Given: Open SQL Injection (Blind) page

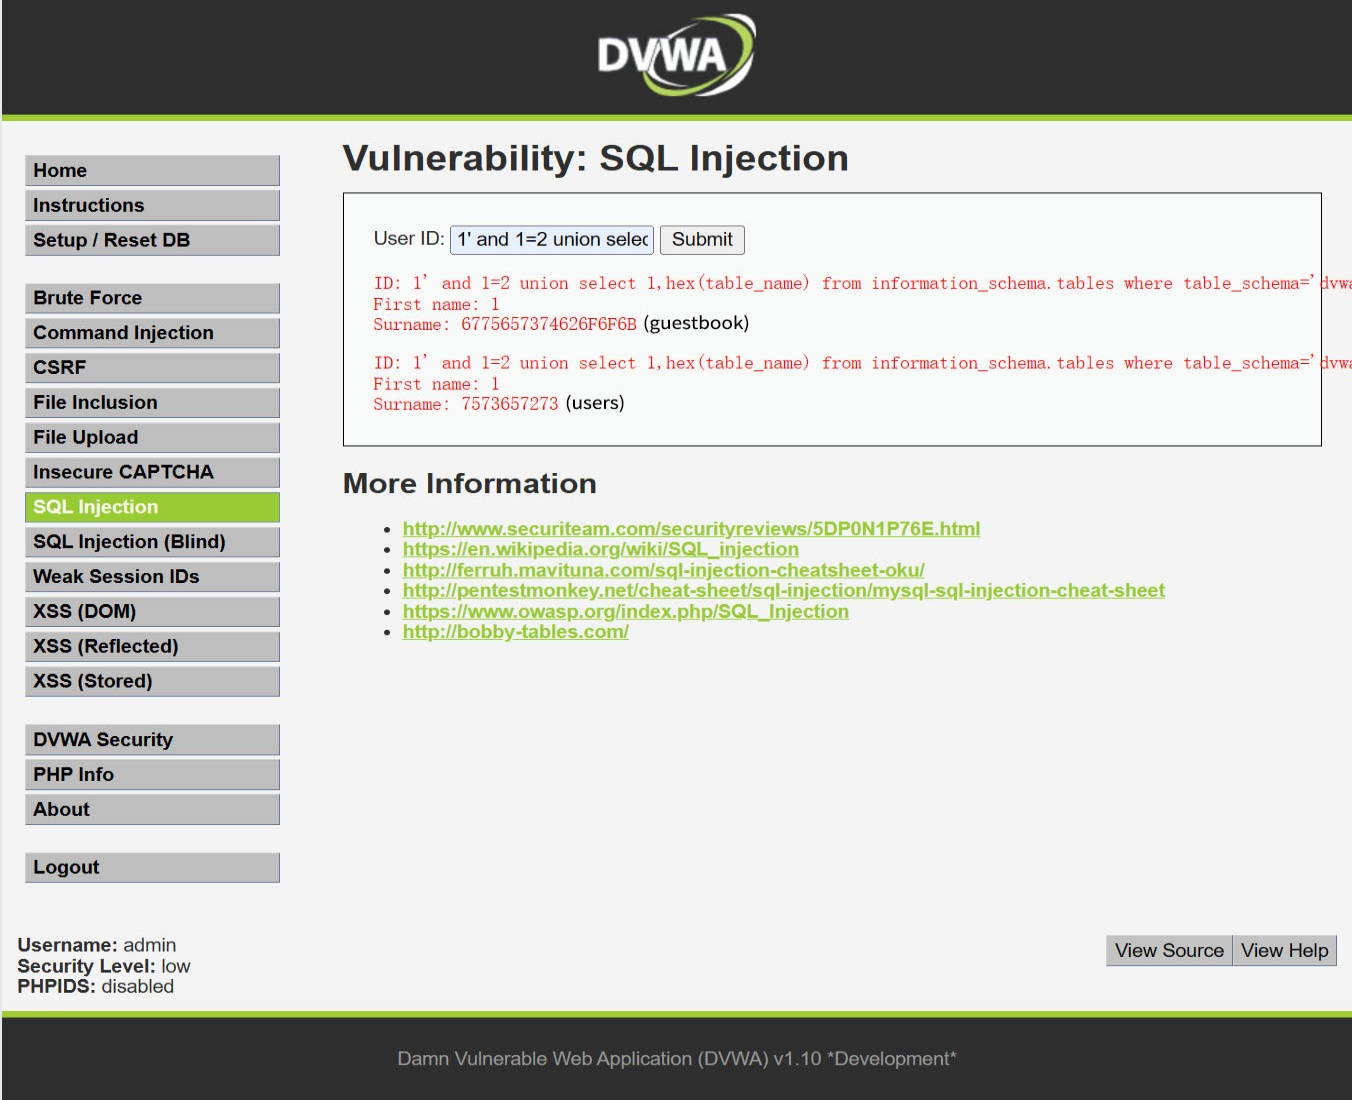Looking at the screenshot, I should coord(152,542).
